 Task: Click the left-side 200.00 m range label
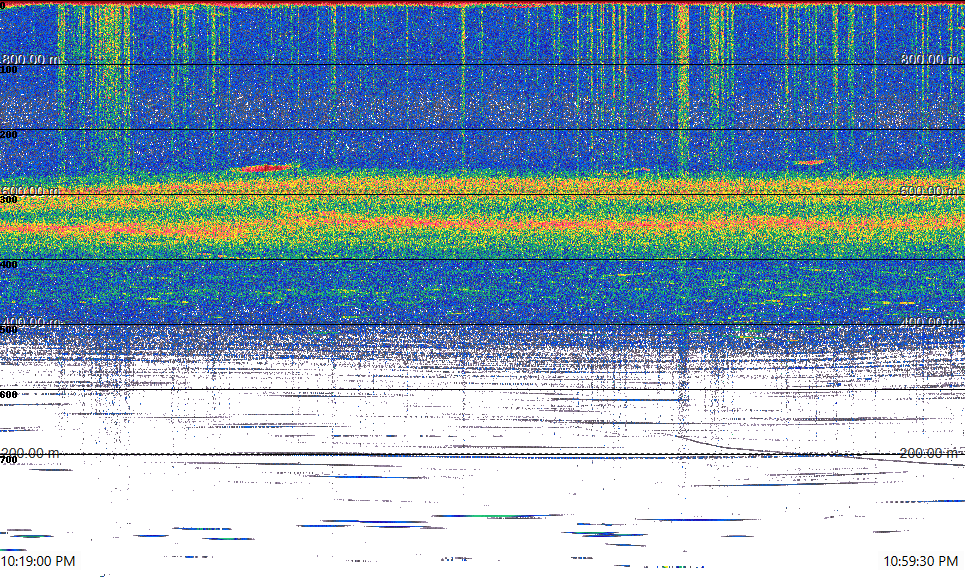(x=31, y=453)
